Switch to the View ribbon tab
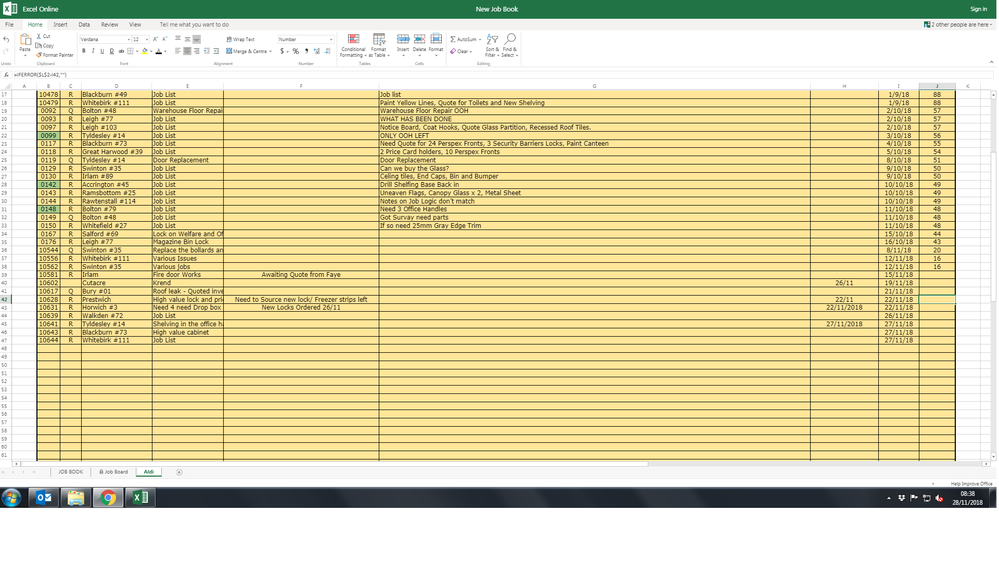Image resolution: width=999 pixels, height=562 pixels. coord(135,24)
